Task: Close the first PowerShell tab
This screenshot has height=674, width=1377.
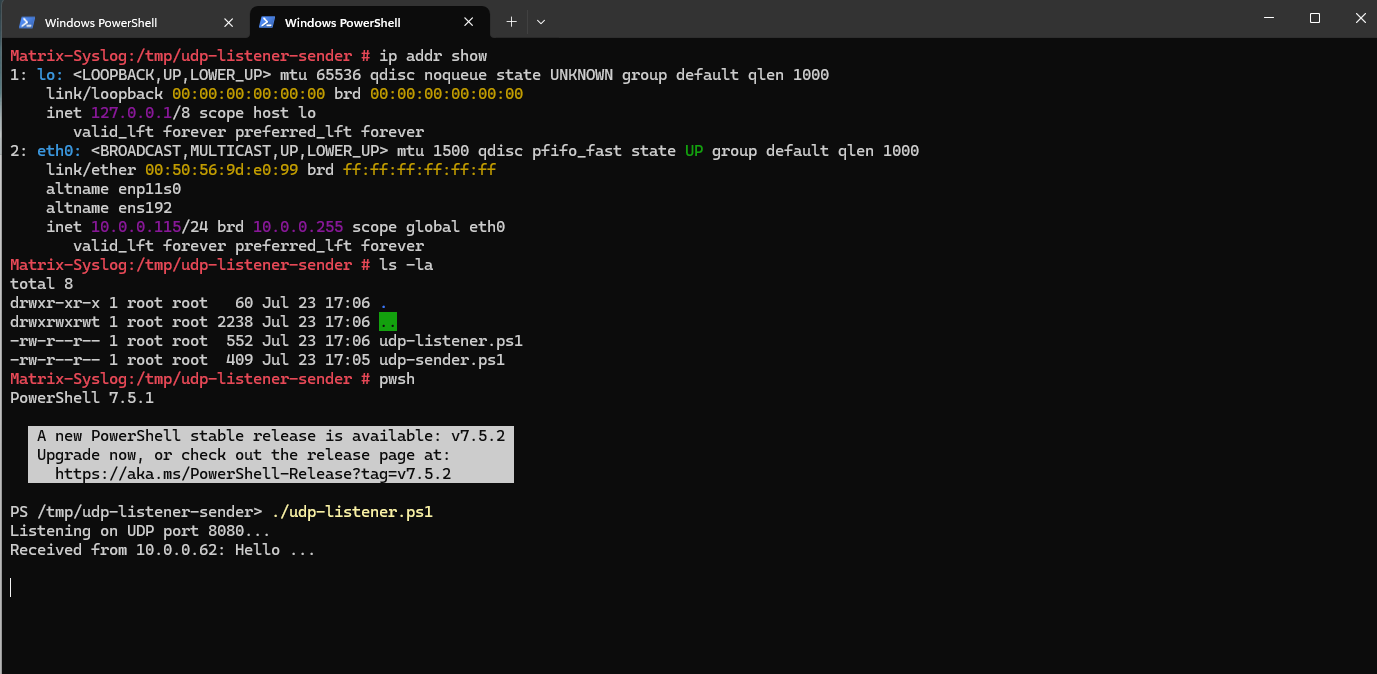Action: pos(229,22)
